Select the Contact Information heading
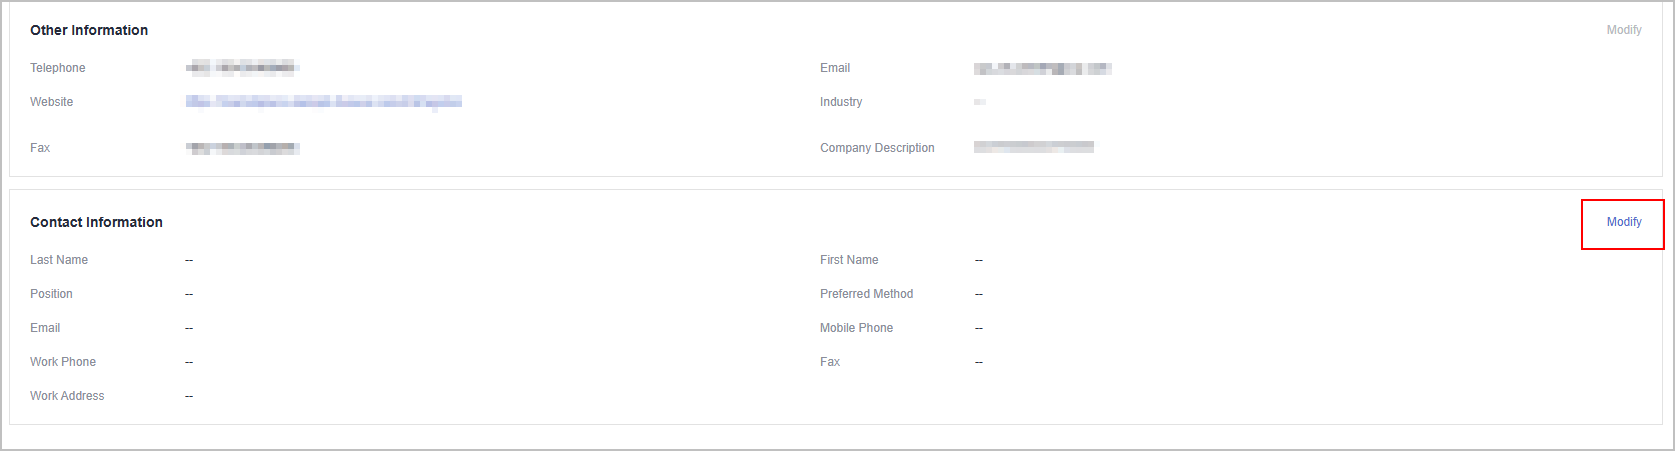The height and width of the screenshot is (451, 1675). 96,222
